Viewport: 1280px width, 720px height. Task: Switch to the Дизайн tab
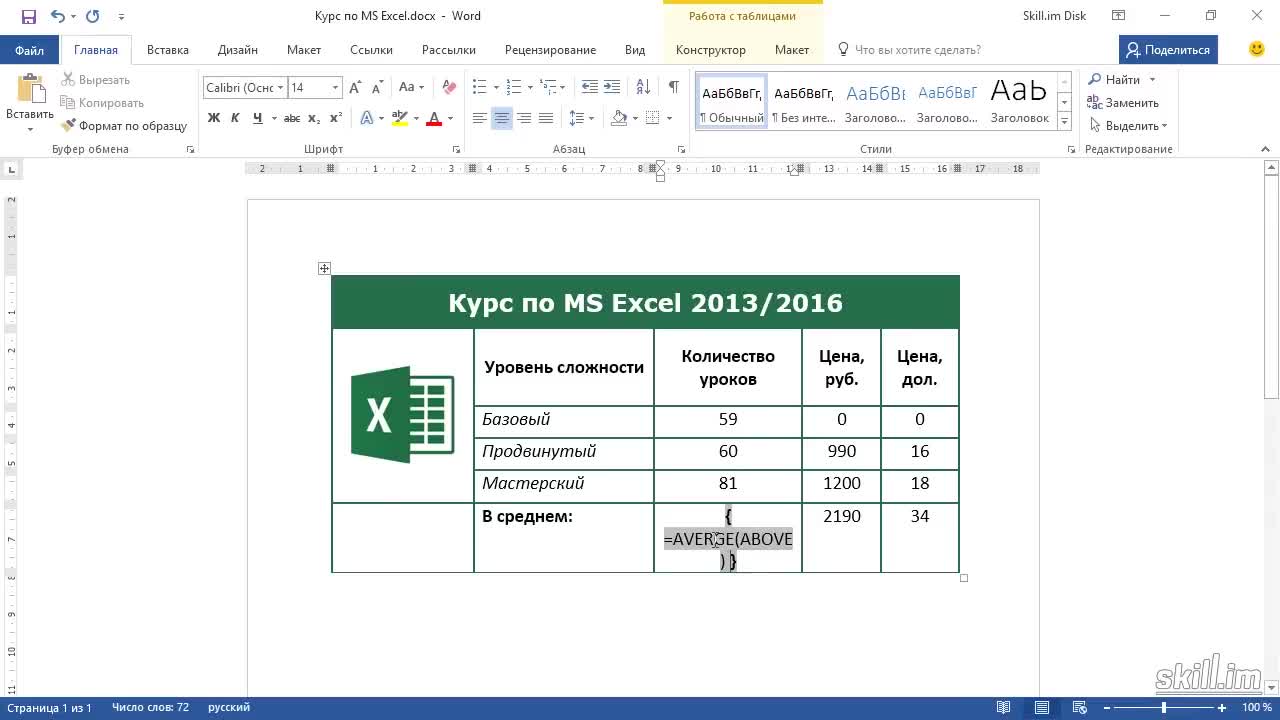(238, 50)
